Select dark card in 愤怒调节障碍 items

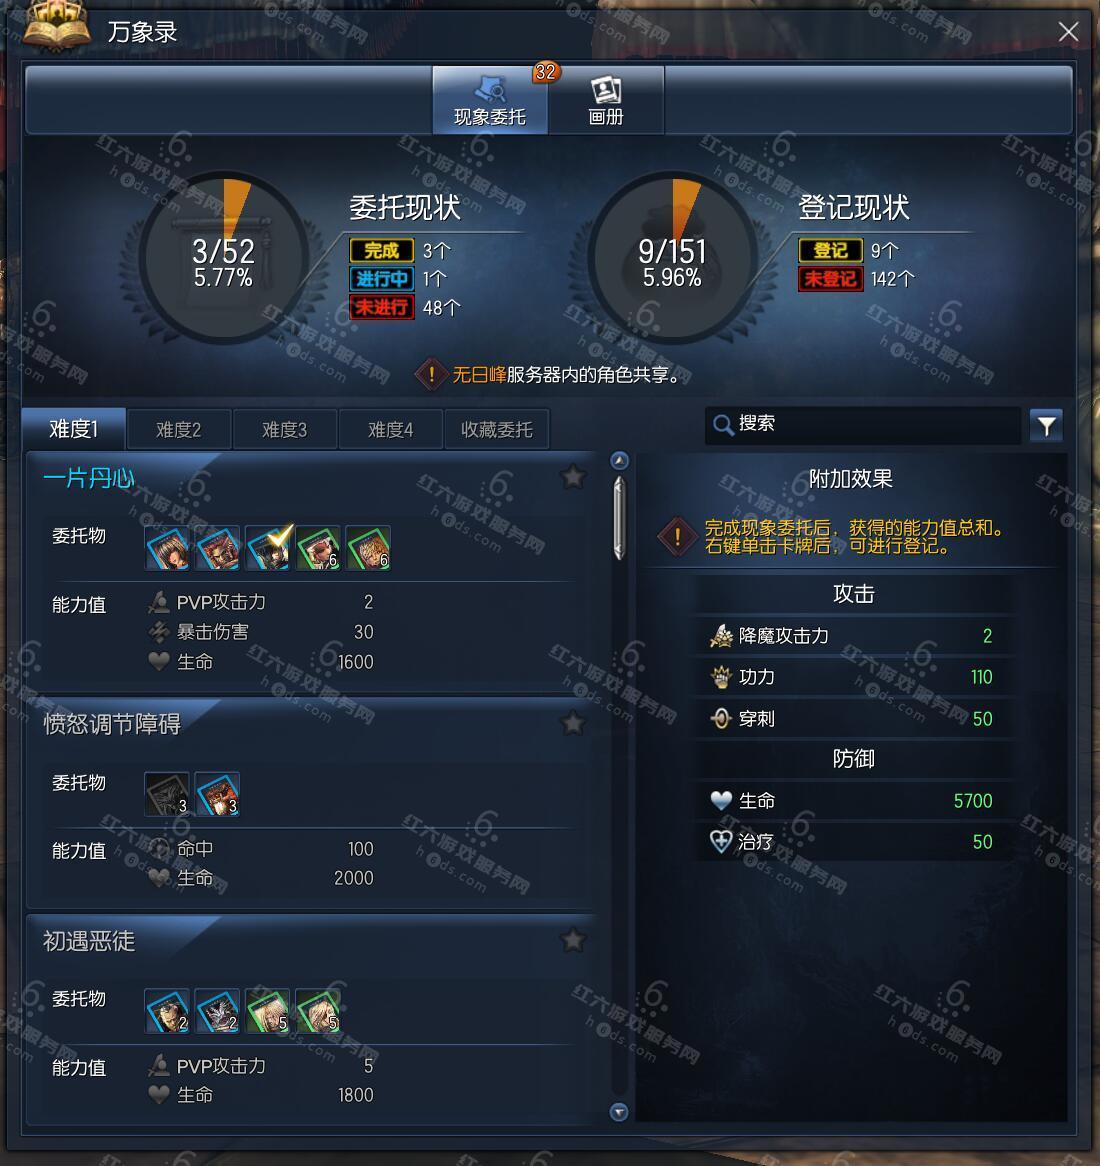167,794
